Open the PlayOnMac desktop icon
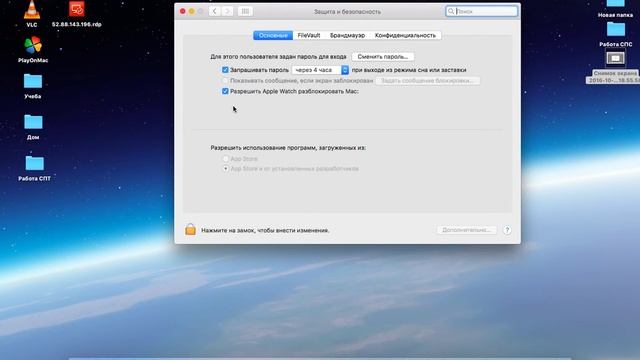Image resolution: width=640 pixels, height=360 pixels. tap(33, 45)
